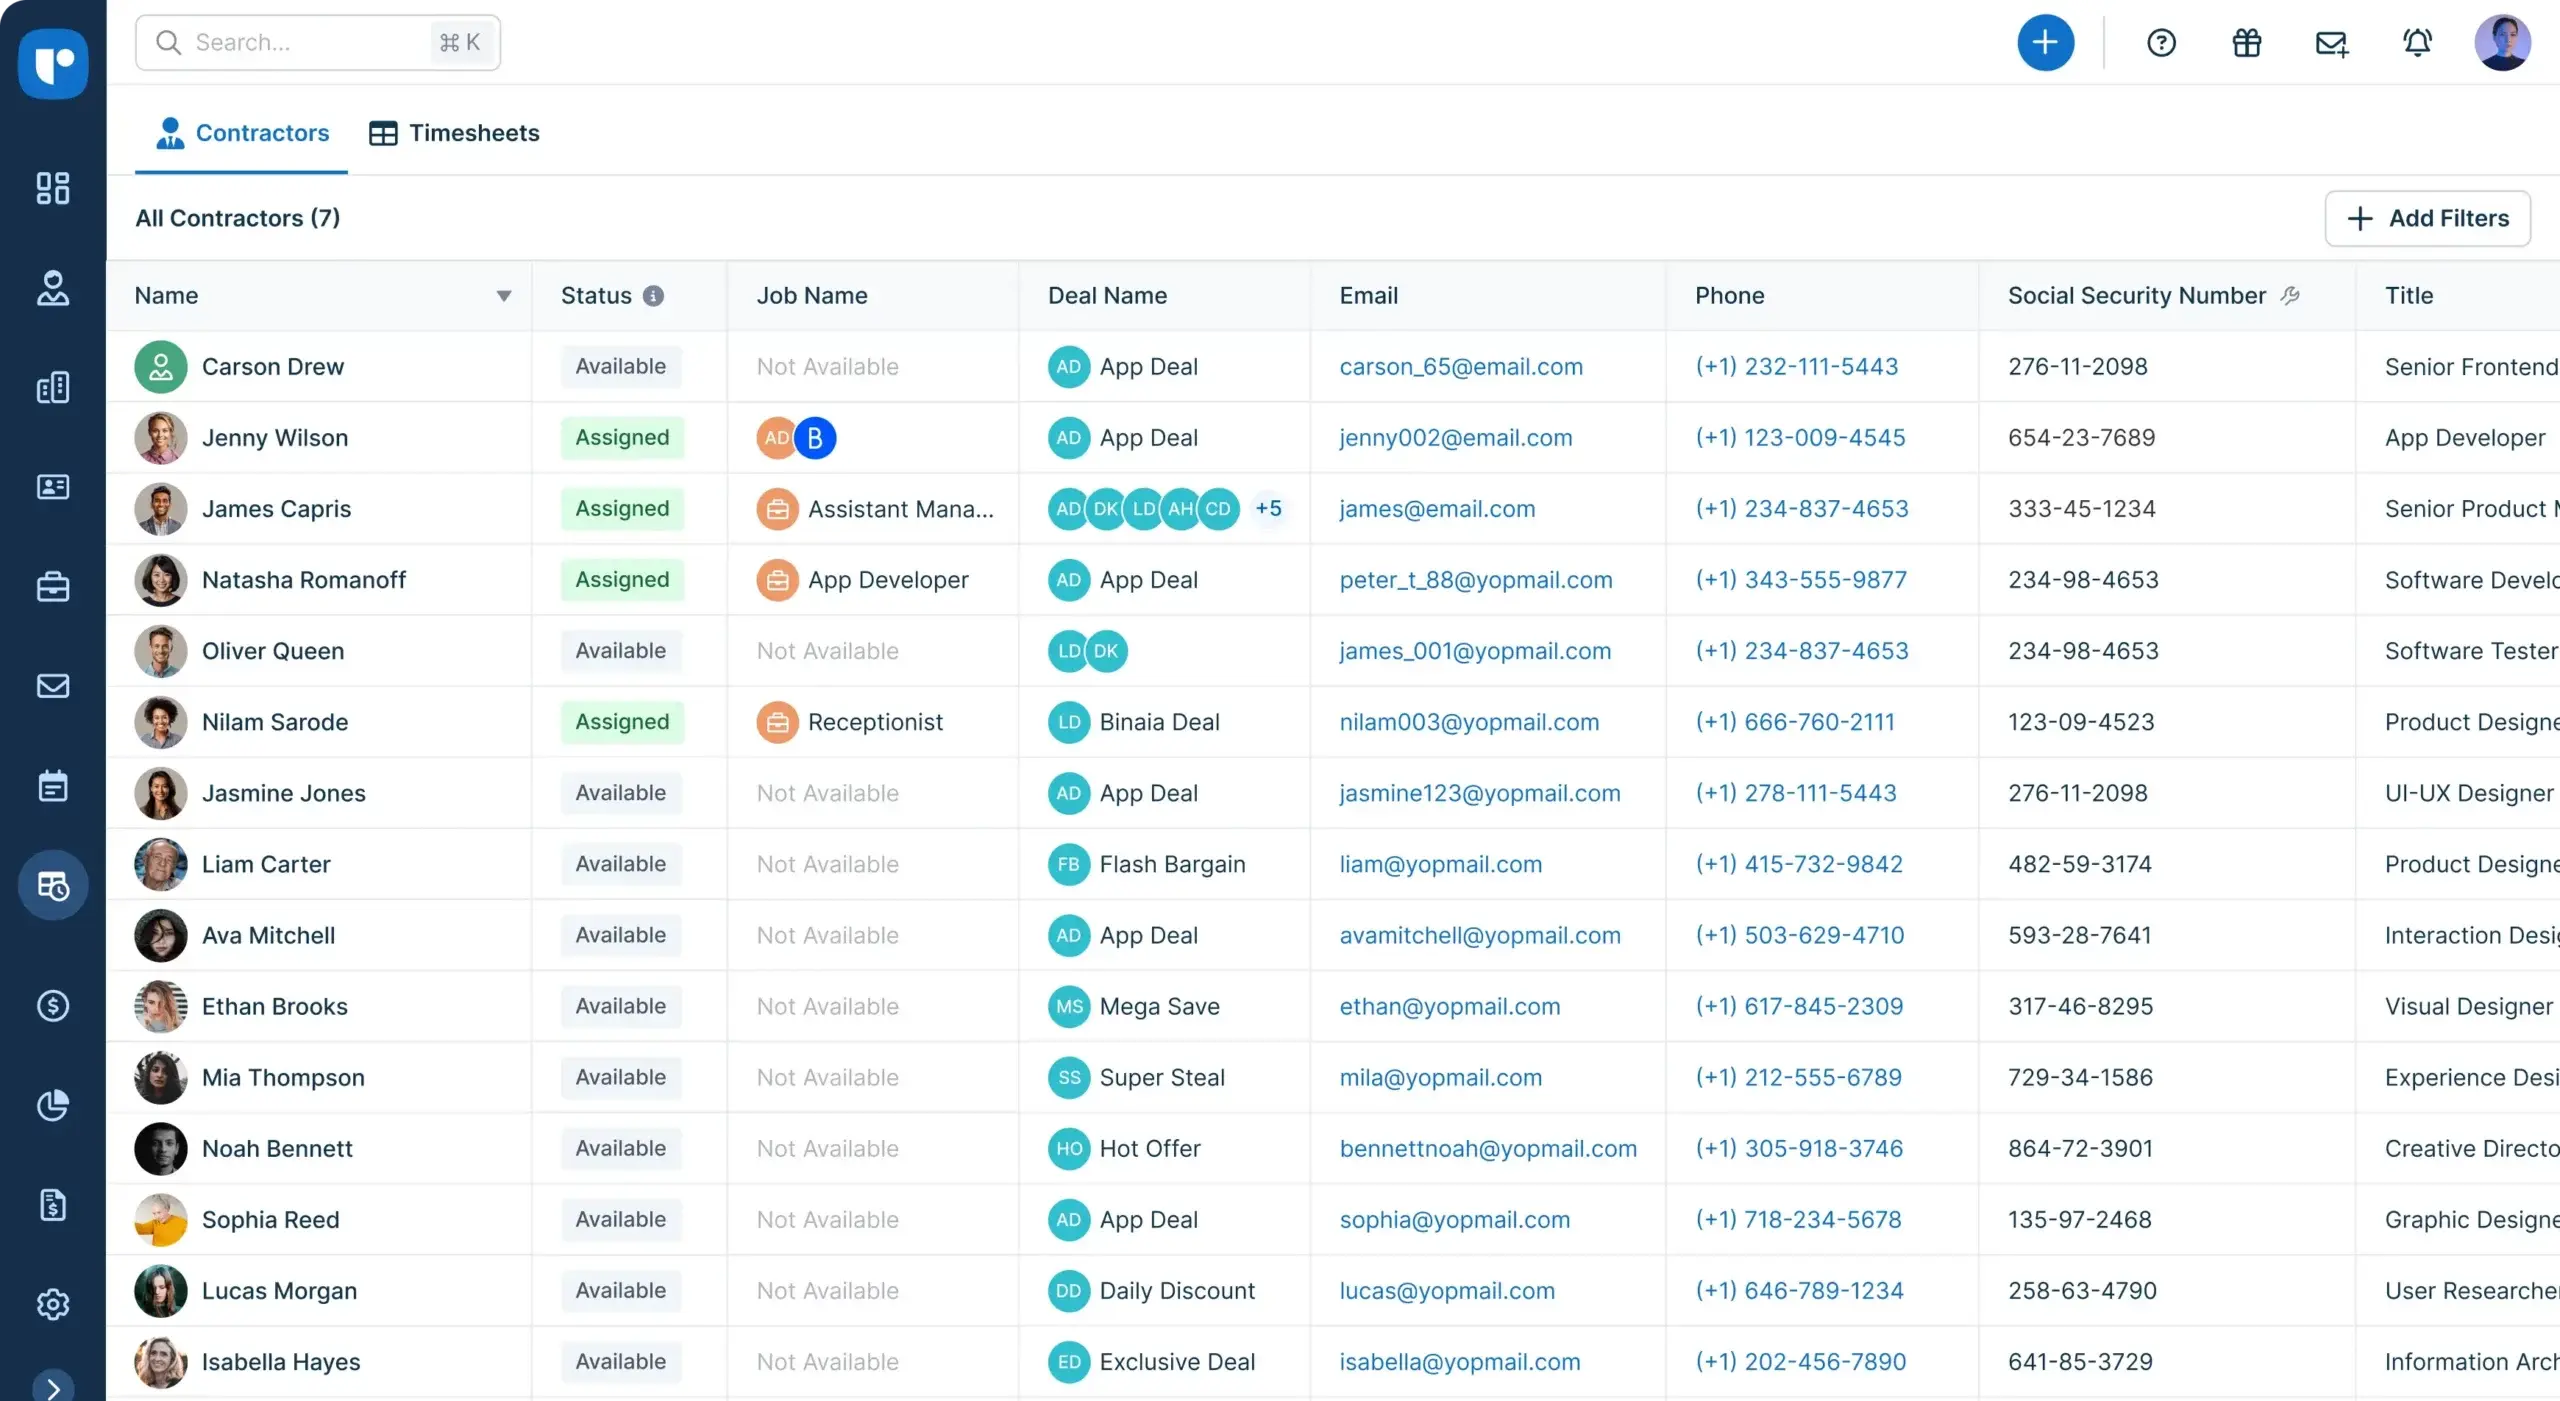Click the Add Filters button
The width and height of the screenshot is (2560, 1401).
tap(2428, 218)
